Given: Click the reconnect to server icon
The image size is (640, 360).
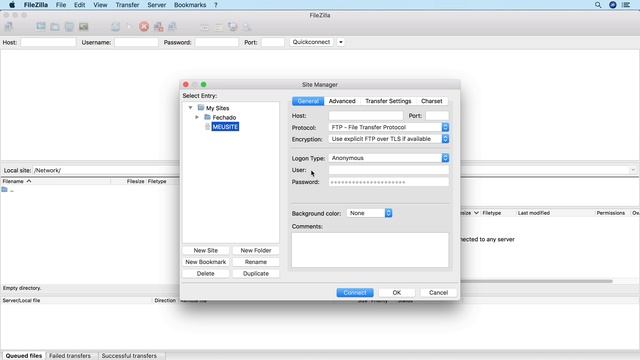Looking at the screenshot, I should pyautogui.click(x=172, y=27).
